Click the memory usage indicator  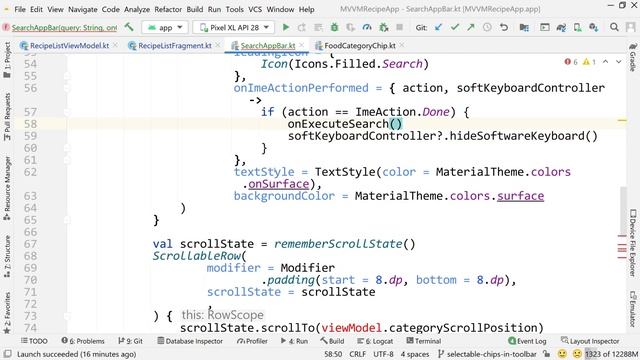click(x=611, y=354)
